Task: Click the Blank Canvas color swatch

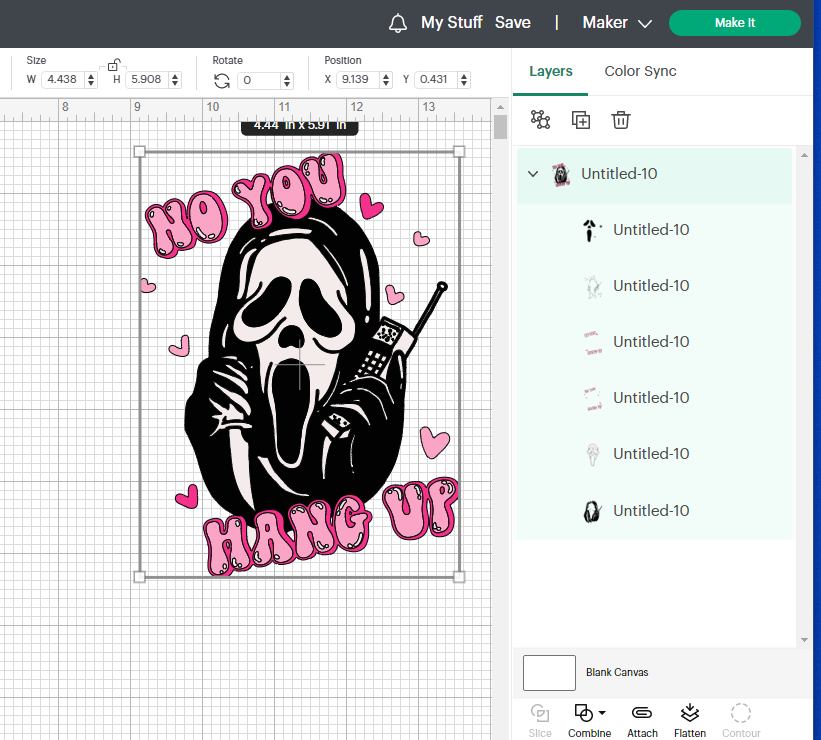Action: pos(549,672)
